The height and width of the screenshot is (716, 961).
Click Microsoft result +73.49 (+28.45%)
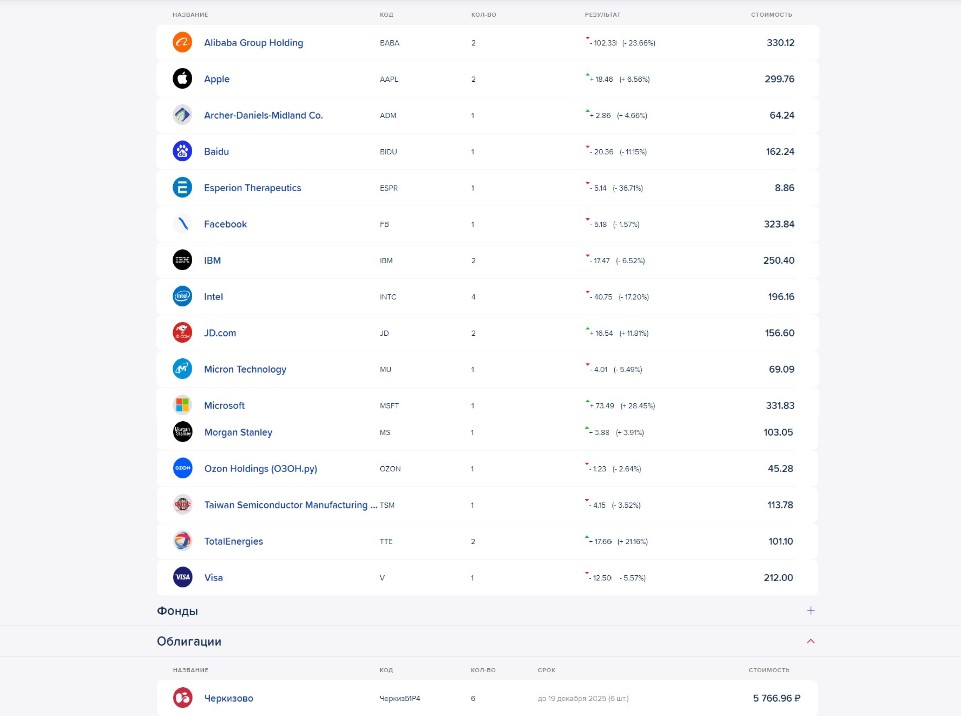click(x=620, y=406)
